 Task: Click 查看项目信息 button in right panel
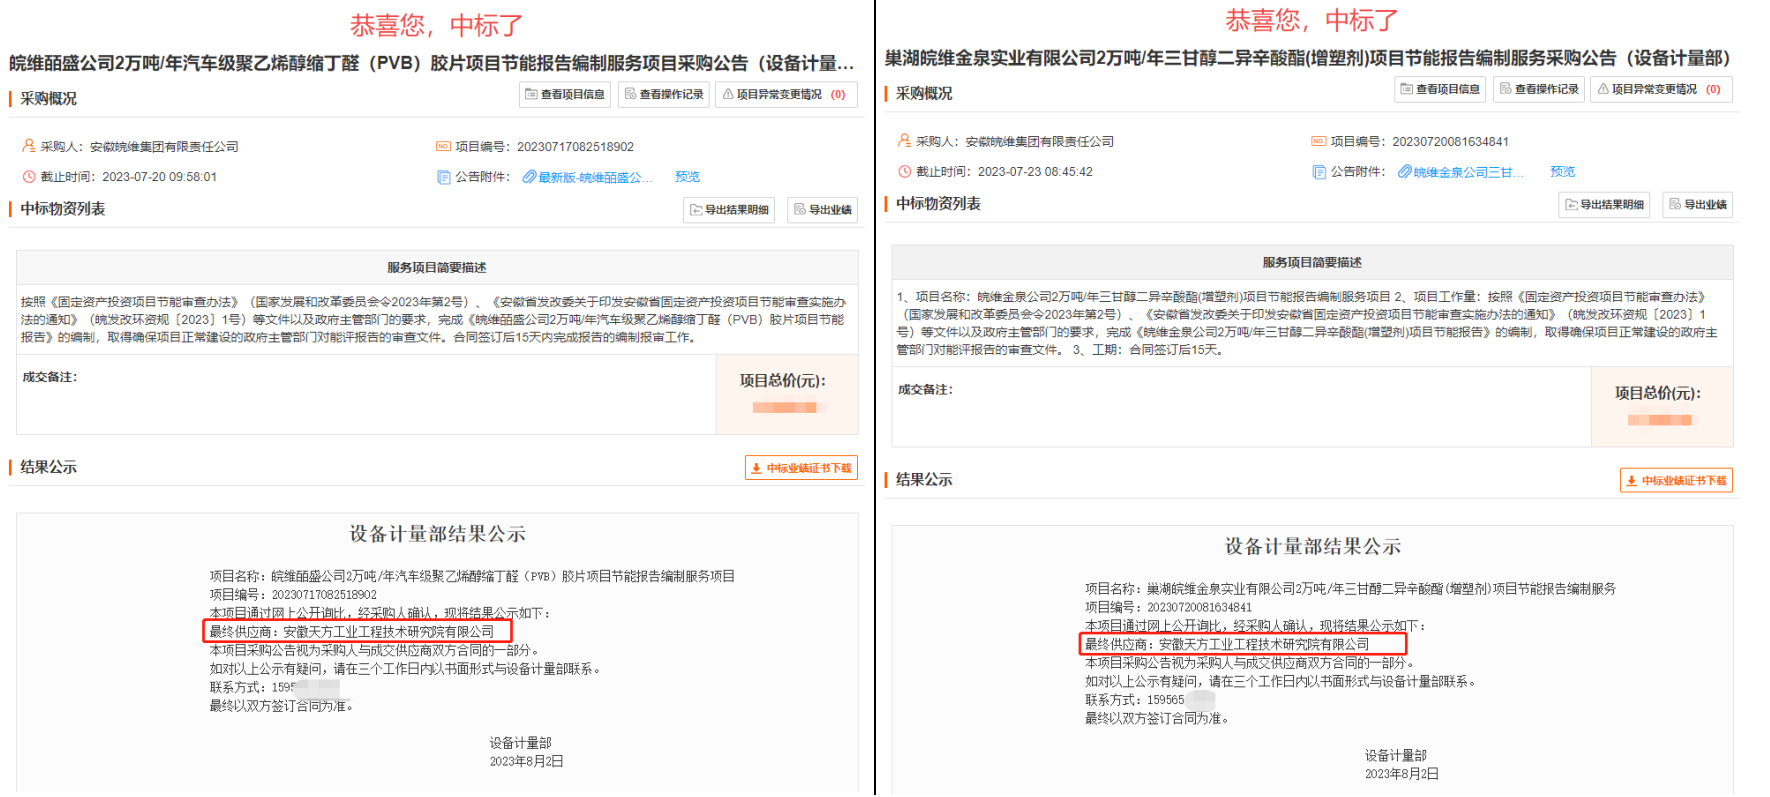click(1440, 89)
